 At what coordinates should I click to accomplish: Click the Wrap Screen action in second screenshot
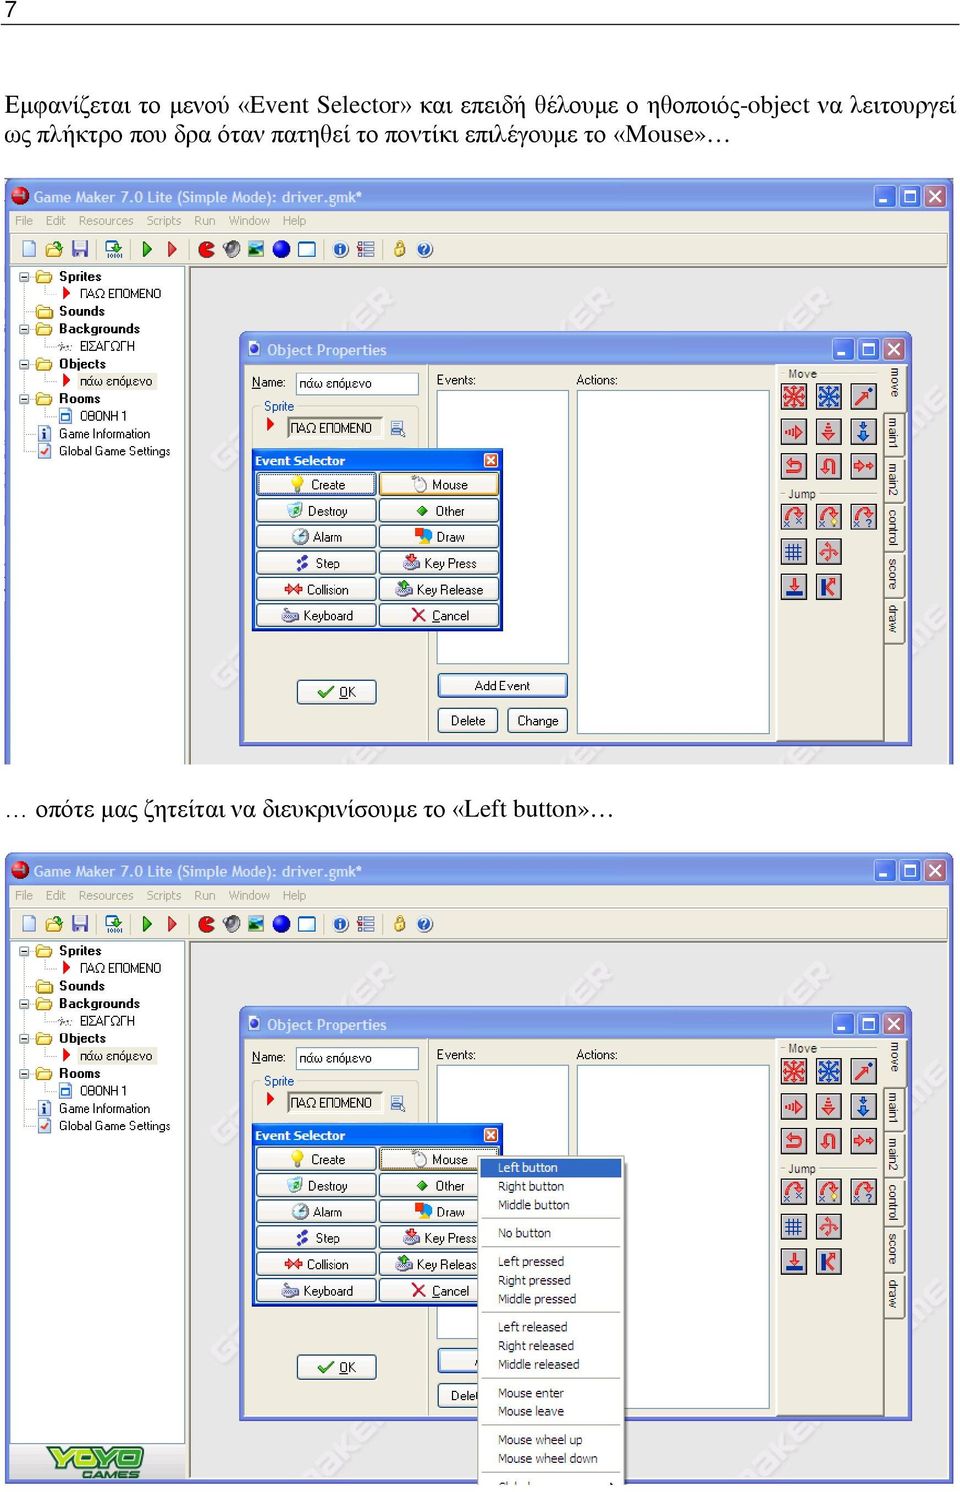click(829, 1227)
